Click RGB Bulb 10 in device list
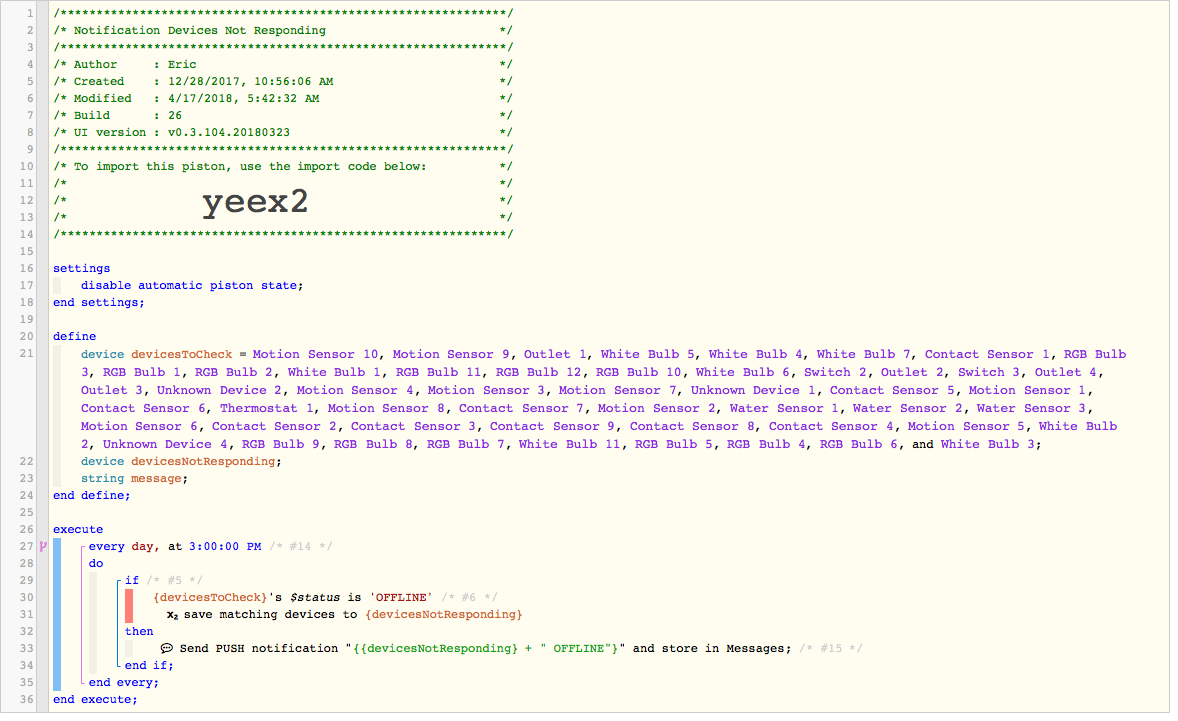 639,373
